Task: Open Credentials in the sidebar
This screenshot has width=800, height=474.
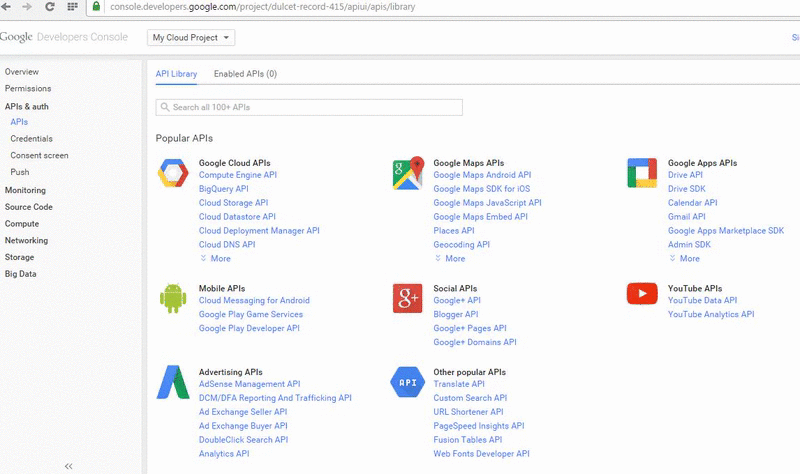Action: pos(32,139)
